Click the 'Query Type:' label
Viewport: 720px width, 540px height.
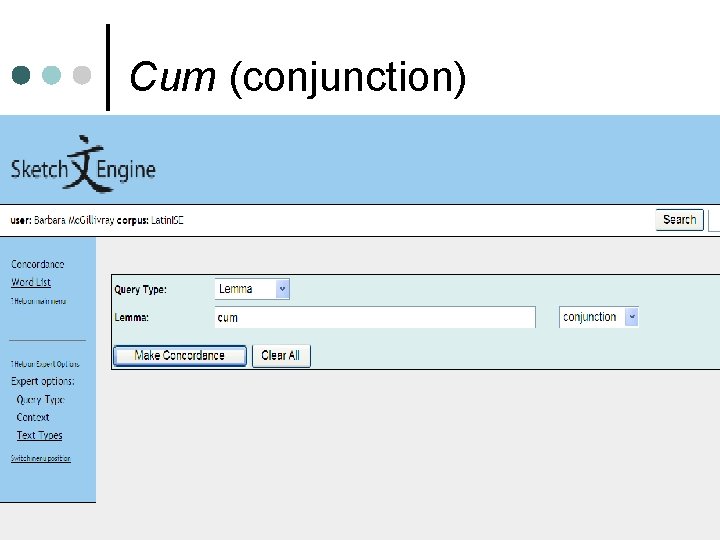click(x=141, y=290)
